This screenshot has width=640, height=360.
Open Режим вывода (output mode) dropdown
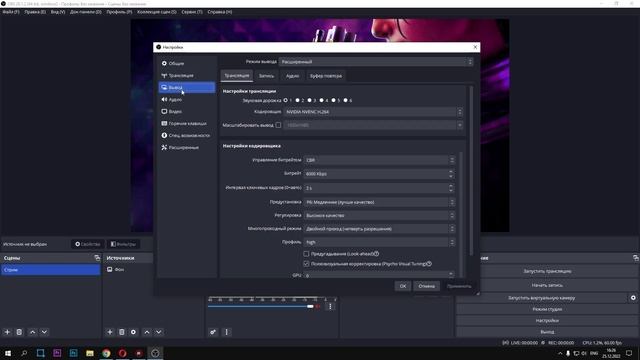tap(376, 62)
